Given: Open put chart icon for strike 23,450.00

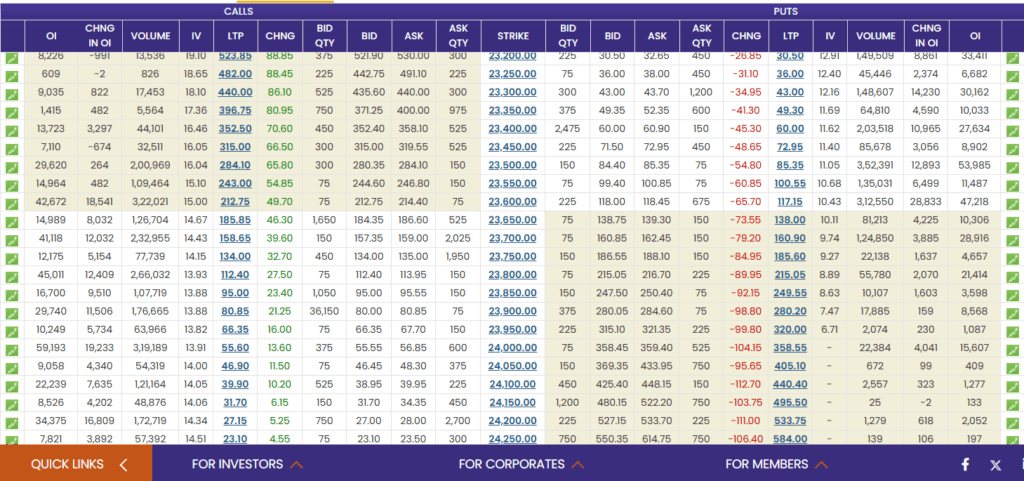Looking at the screenshot, I should tap(1012, 149).
